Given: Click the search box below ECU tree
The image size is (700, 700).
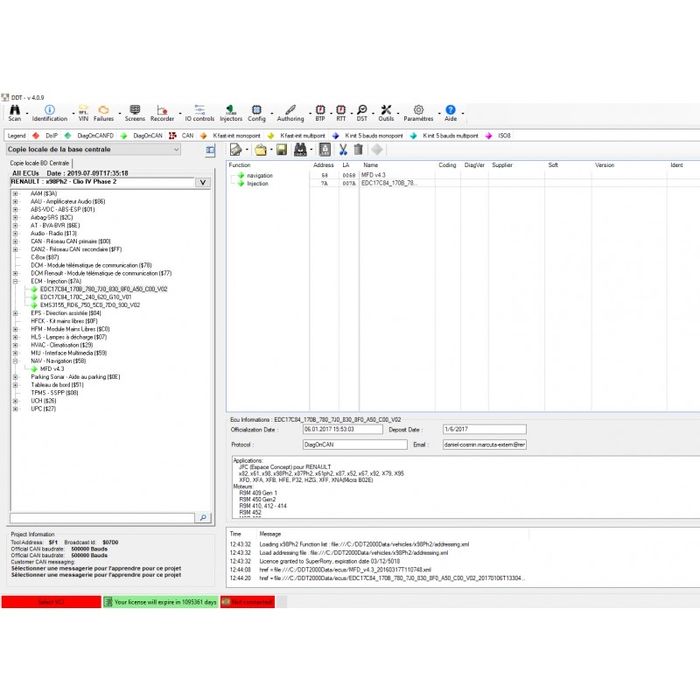Looking at the screenshot, I should [x=102, y=517].
